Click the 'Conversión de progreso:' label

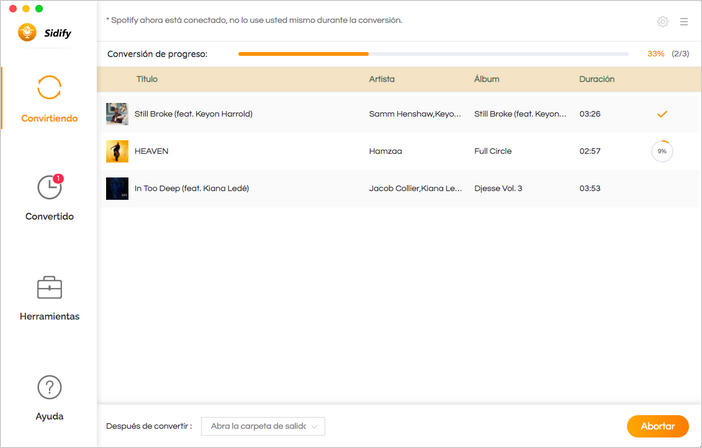pyautogui.click(x=158, y=54)
